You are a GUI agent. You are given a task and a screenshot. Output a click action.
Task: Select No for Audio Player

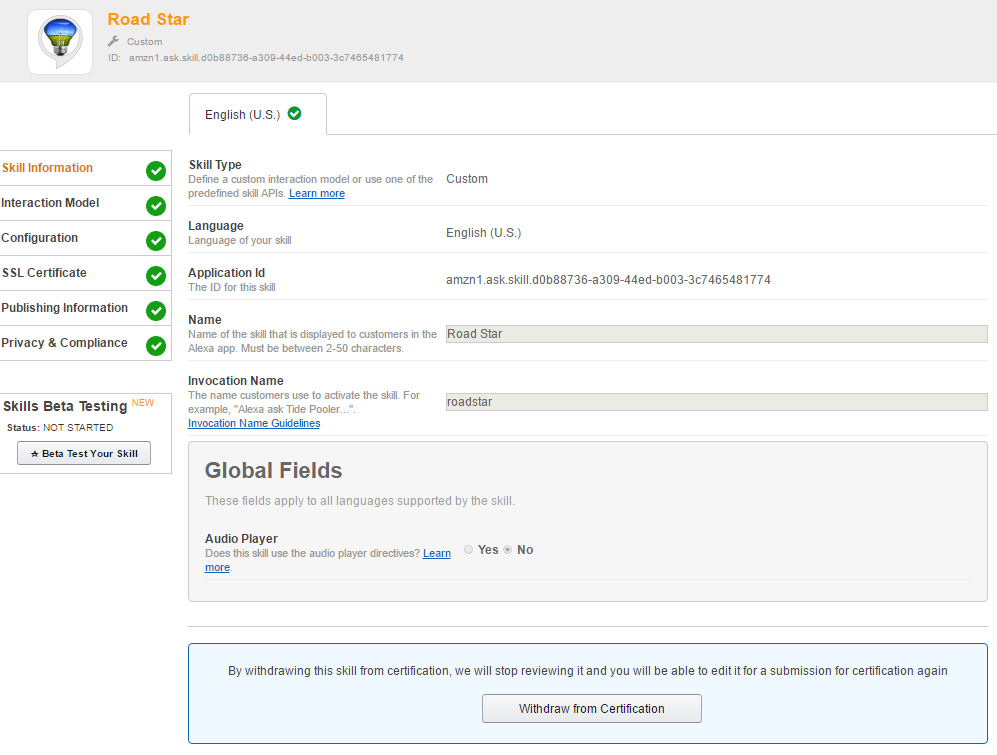pyautogui.click(x=507, y=550)
